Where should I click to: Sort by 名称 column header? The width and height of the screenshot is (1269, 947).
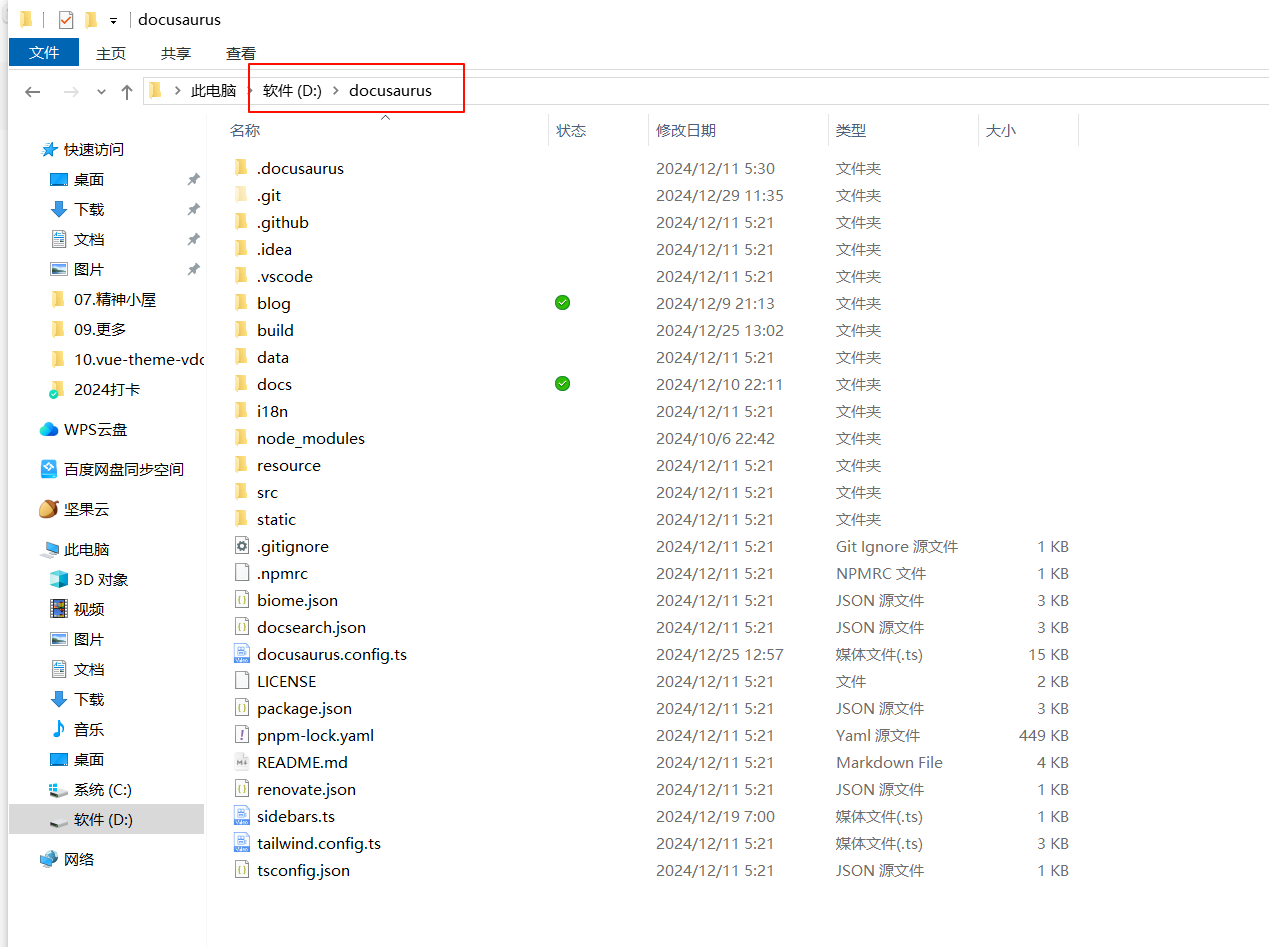(x=245, y=130)
